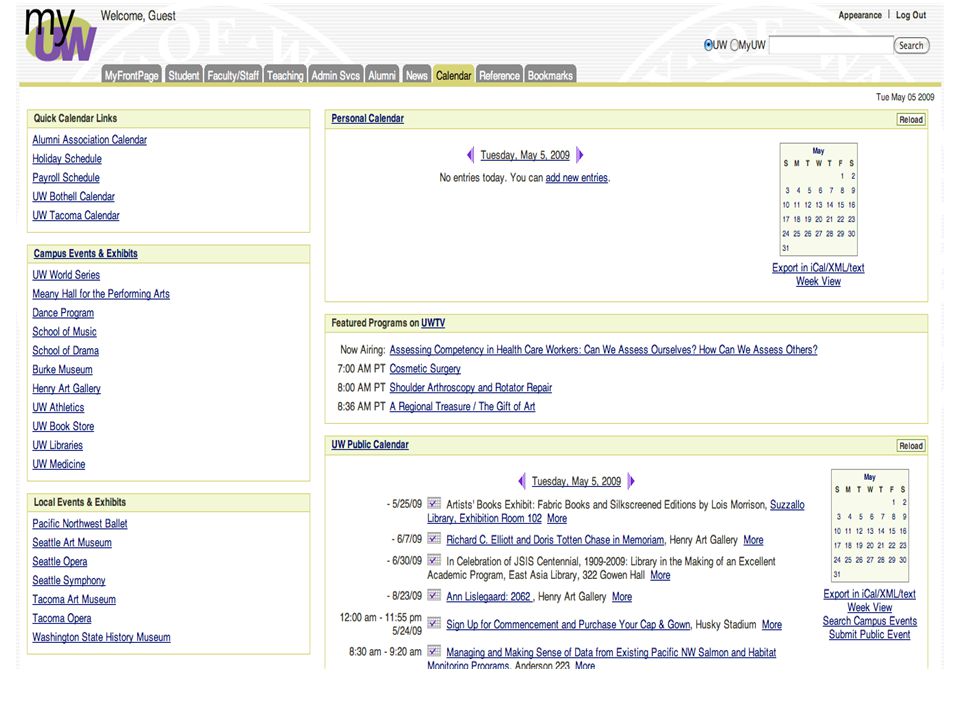Image resolution: width=960 pixels, height=720 pixels.
Task: Go to previous day in UW Public Calendar
Action: pyautogui.click(x=522, y=481)
